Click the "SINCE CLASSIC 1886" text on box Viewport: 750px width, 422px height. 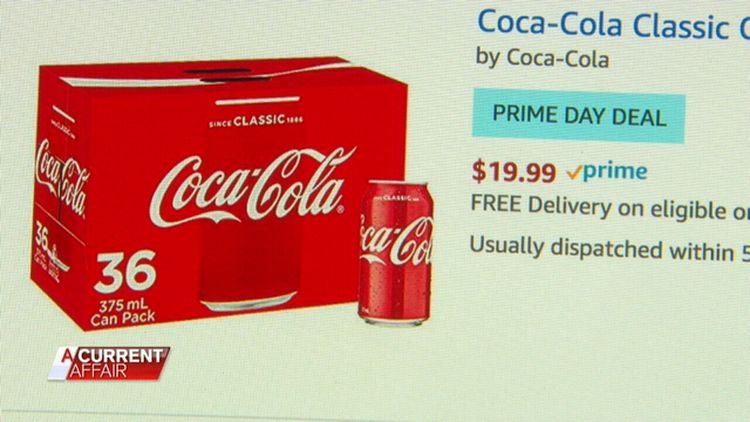pyautogui.click(x=256, y=121)
